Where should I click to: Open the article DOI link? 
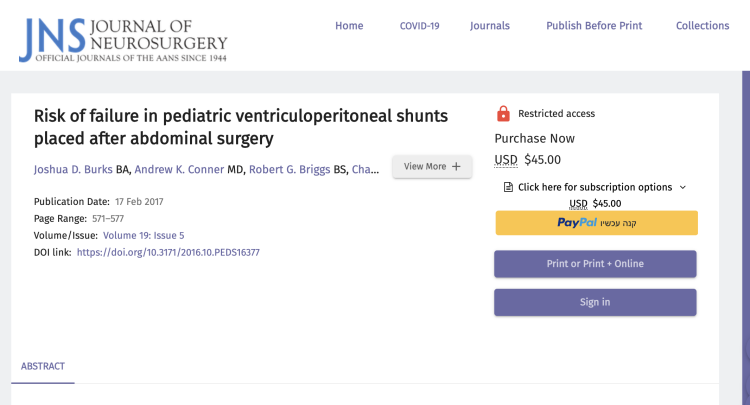point(168,252)
